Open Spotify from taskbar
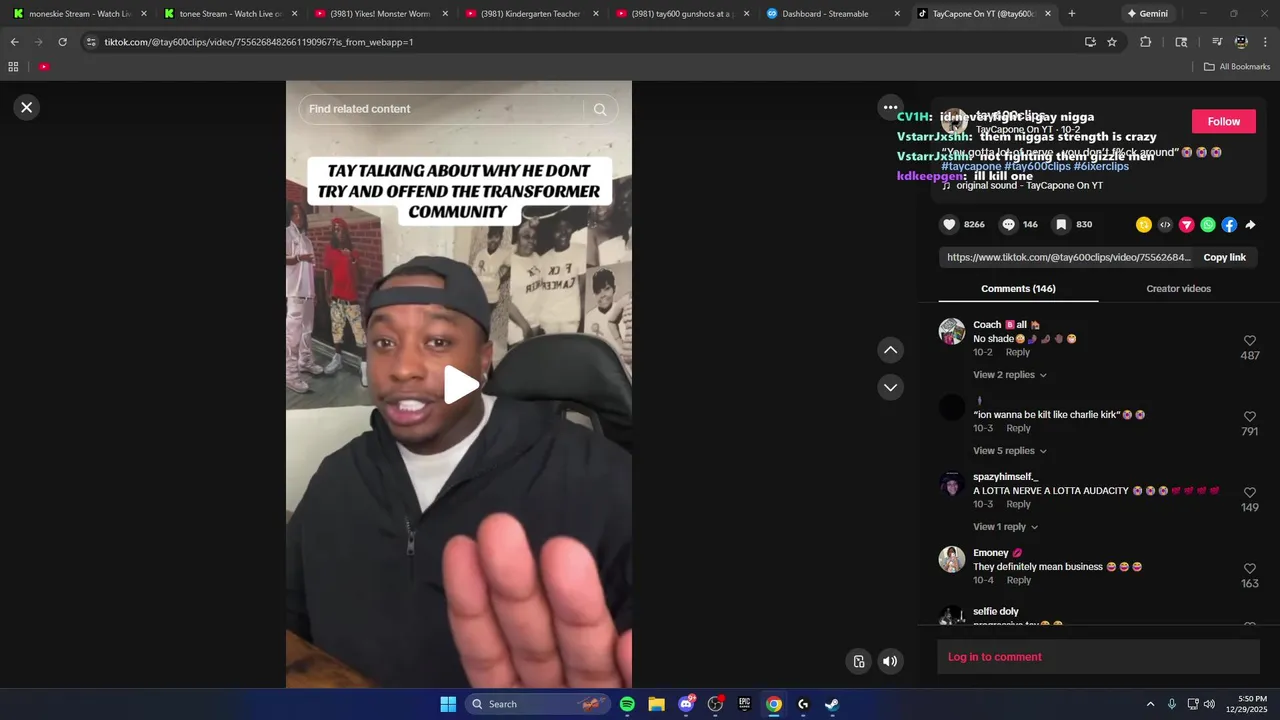The image size is (1280, 720). [627, 704]
